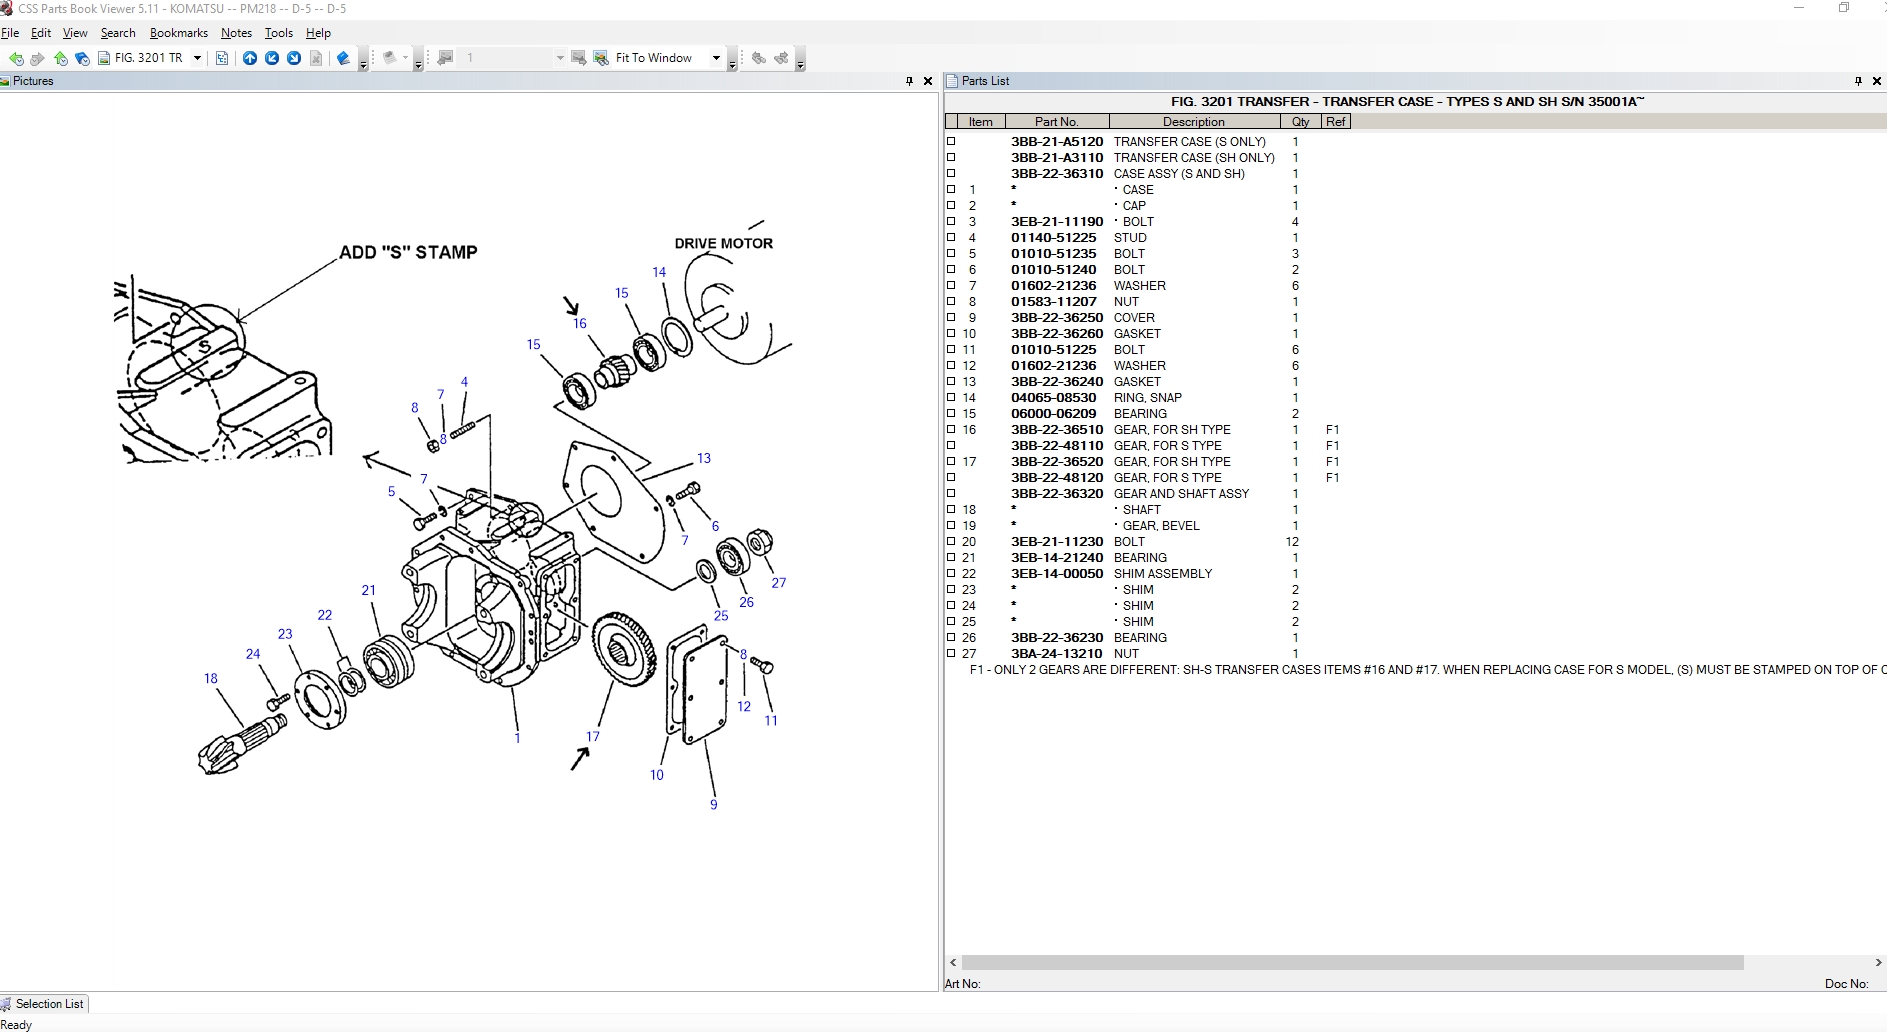This screenshot has width=1887, height=1032.
Task: Select part number 3BB-22-36250
Action: (1056, 317)
